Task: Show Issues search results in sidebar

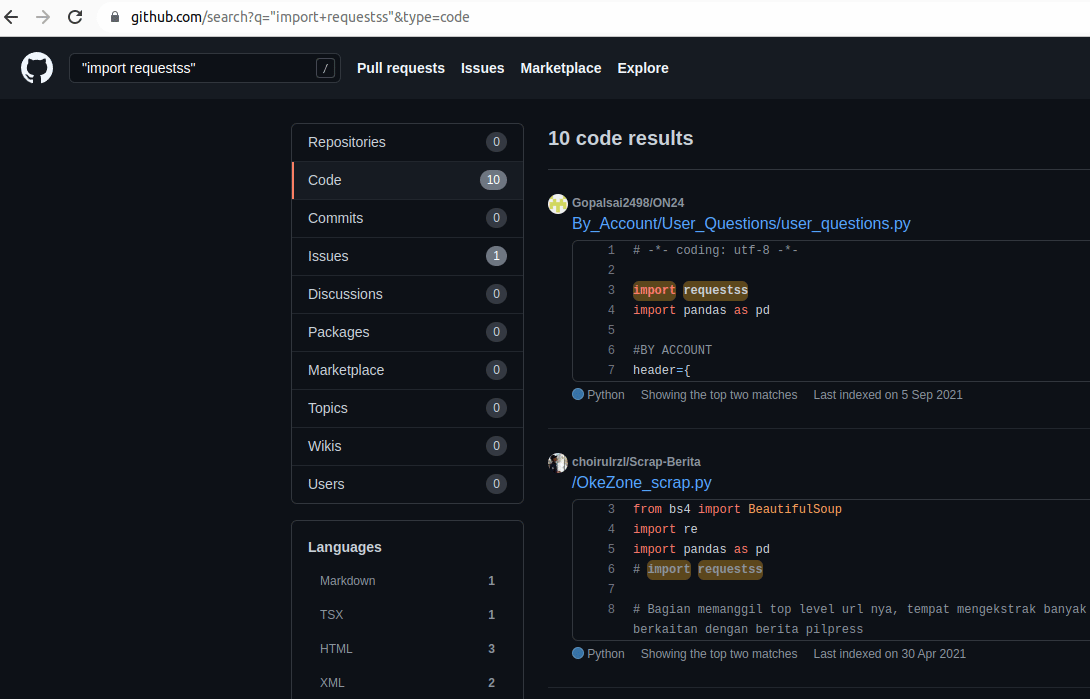Action: (328, 256)
